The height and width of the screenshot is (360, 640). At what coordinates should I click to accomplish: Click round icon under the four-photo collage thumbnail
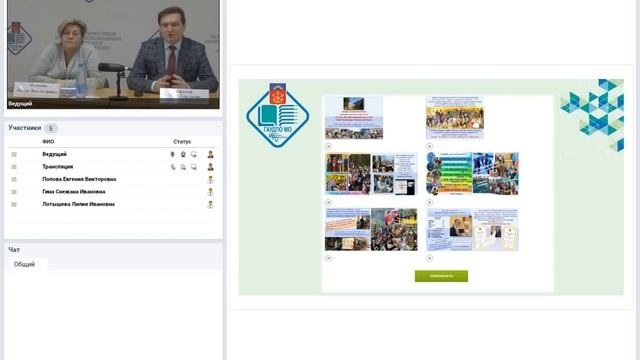tap(328, 202)
